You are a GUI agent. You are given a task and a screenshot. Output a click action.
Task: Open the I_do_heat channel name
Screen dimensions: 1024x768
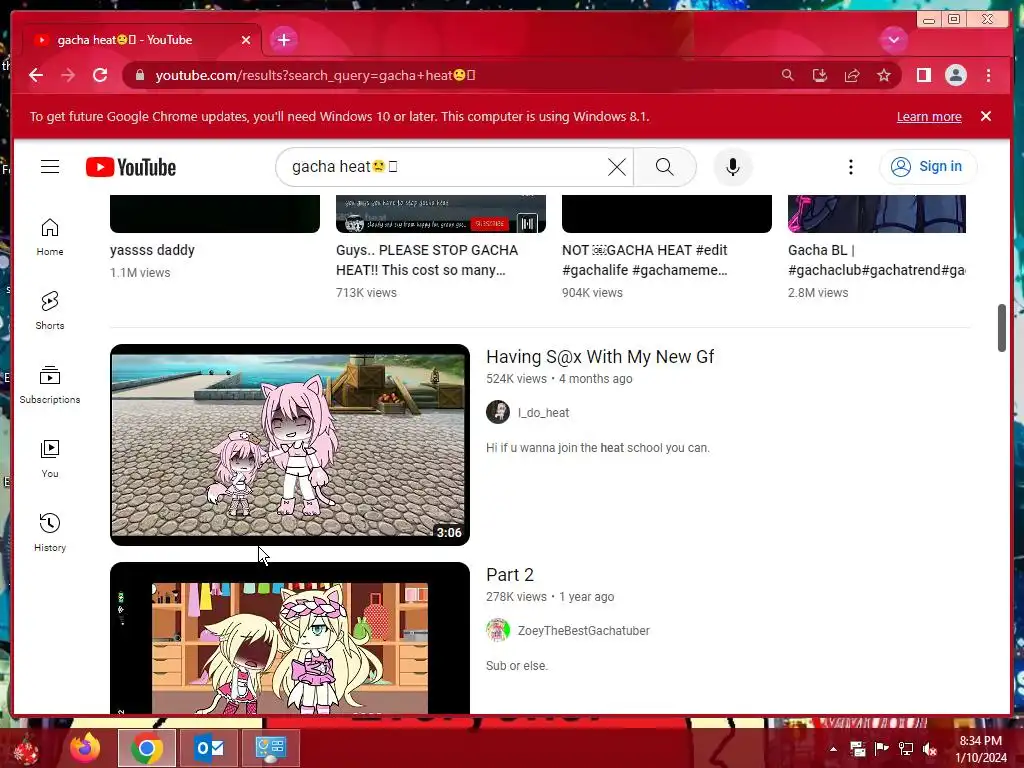pyautogui.click(x=543, y=413)
